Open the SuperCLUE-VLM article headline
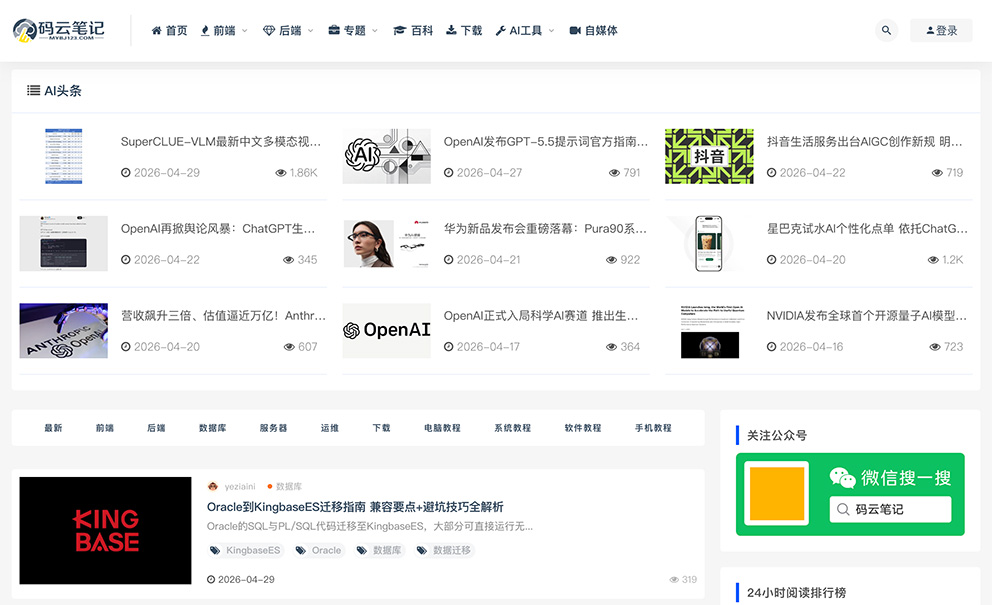 pos(221,142)
